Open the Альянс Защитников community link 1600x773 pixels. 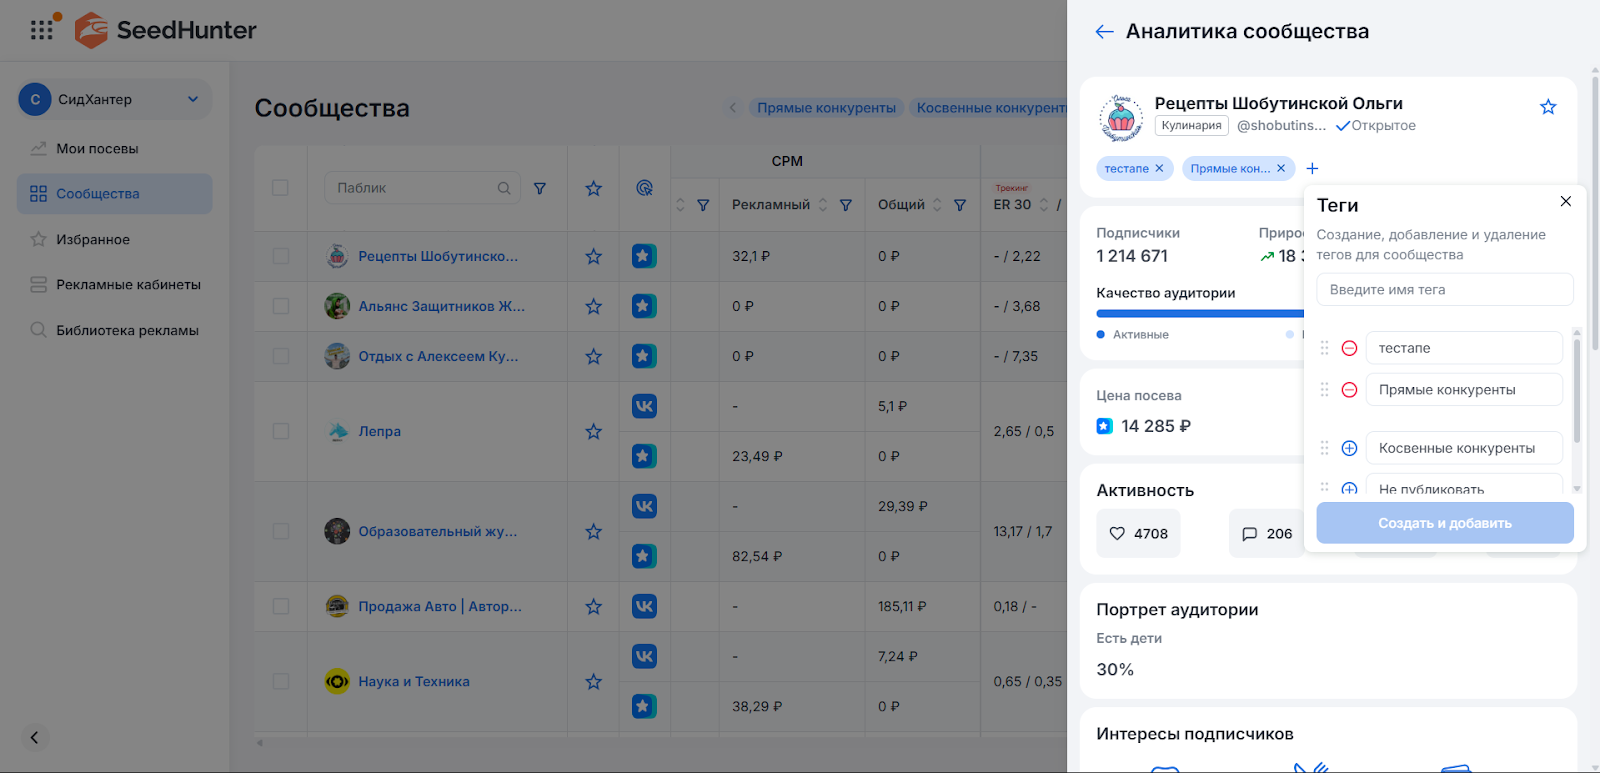[x=441, y=306]
